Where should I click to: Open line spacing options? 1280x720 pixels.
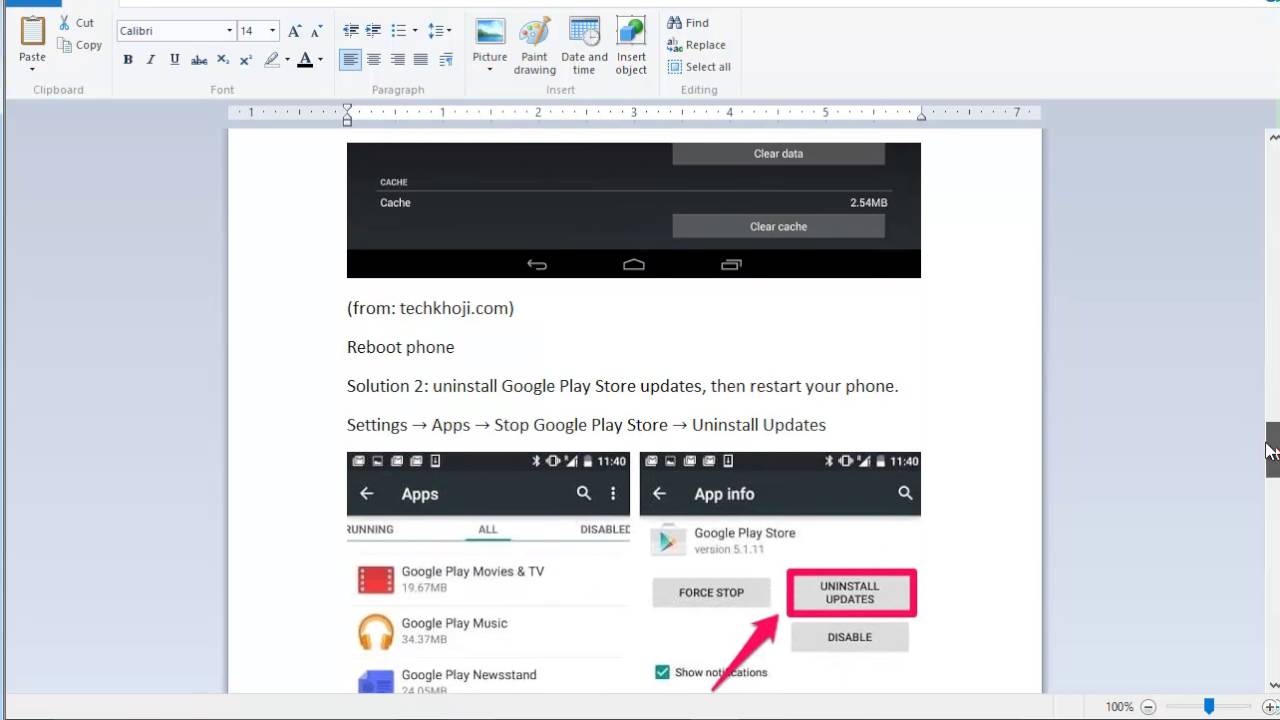(x=435, y=31)
